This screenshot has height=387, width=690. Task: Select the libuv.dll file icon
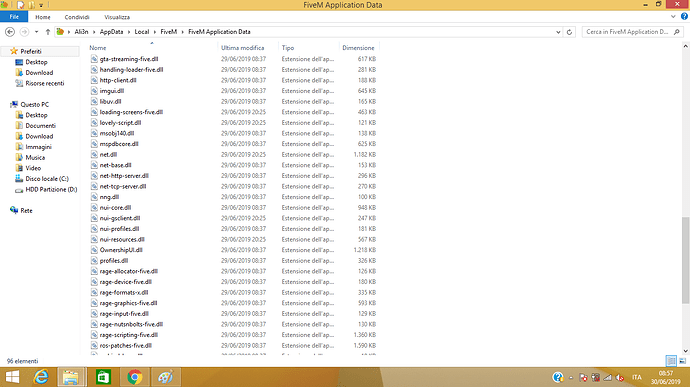(x=94, y=101)
